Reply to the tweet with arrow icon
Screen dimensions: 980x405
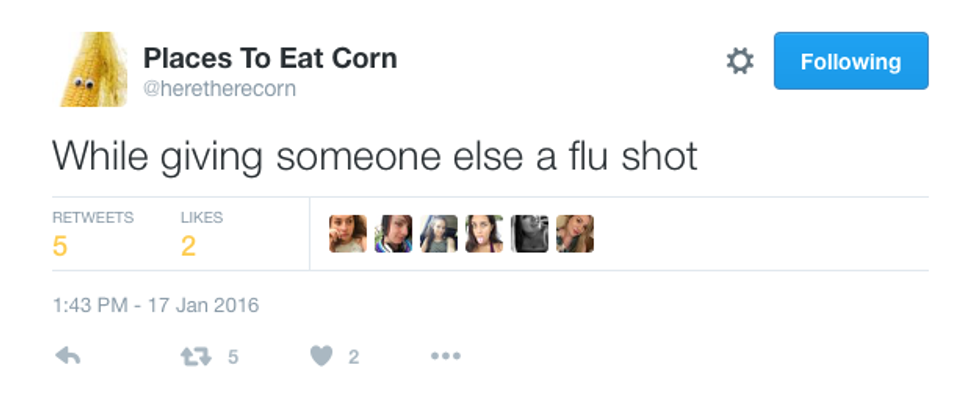tap(67, 356)
